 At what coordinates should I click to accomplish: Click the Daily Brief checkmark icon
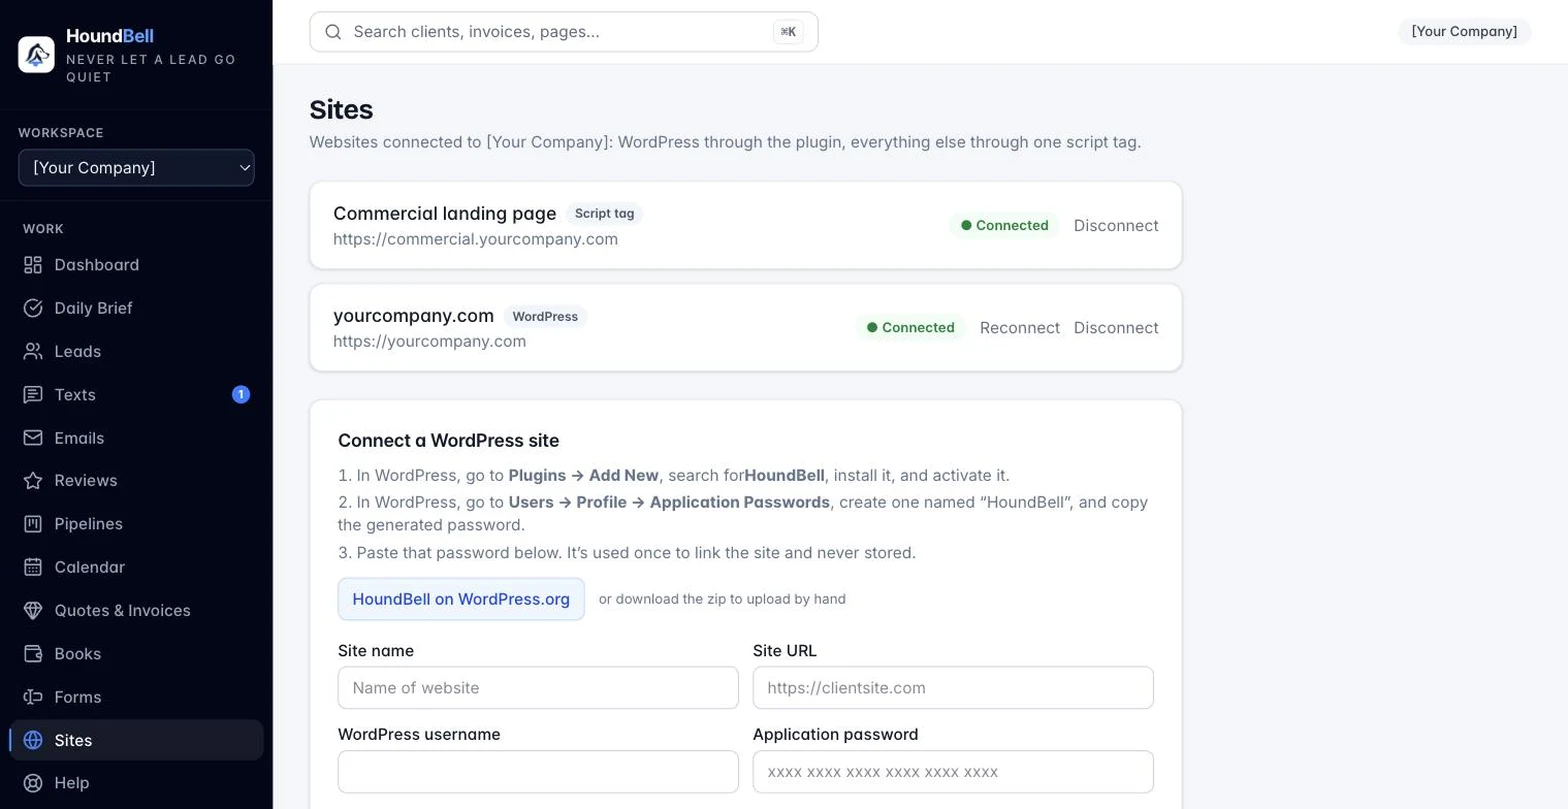coord(33,308)
